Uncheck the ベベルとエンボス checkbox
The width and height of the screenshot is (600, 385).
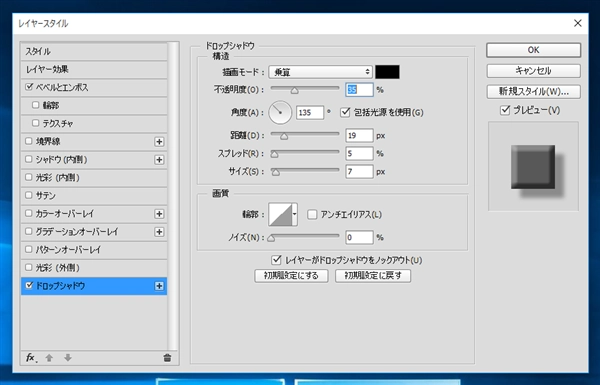(x=29, y=87)
